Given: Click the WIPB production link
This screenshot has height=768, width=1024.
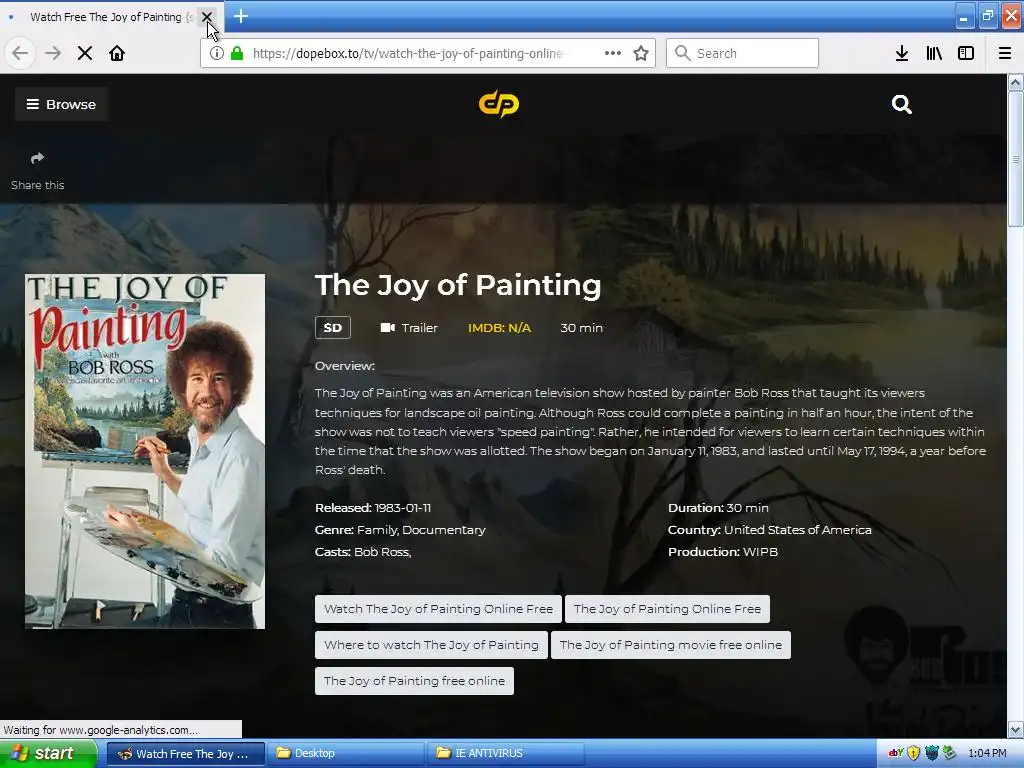Looking at the screenshot, I should (x=760, y=552).
